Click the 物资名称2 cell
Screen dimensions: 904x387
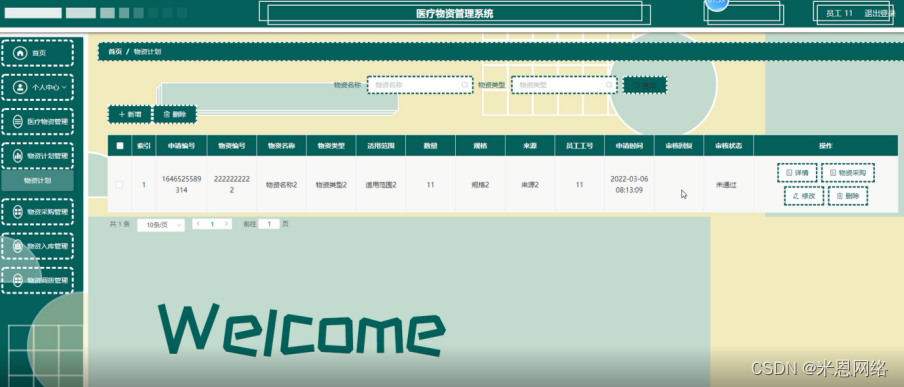[x=282, y=185]
